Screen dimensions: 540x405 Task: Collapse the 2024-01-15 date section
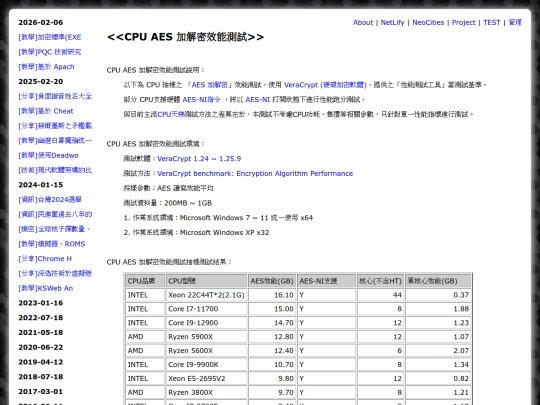click(x=41, y=185)
